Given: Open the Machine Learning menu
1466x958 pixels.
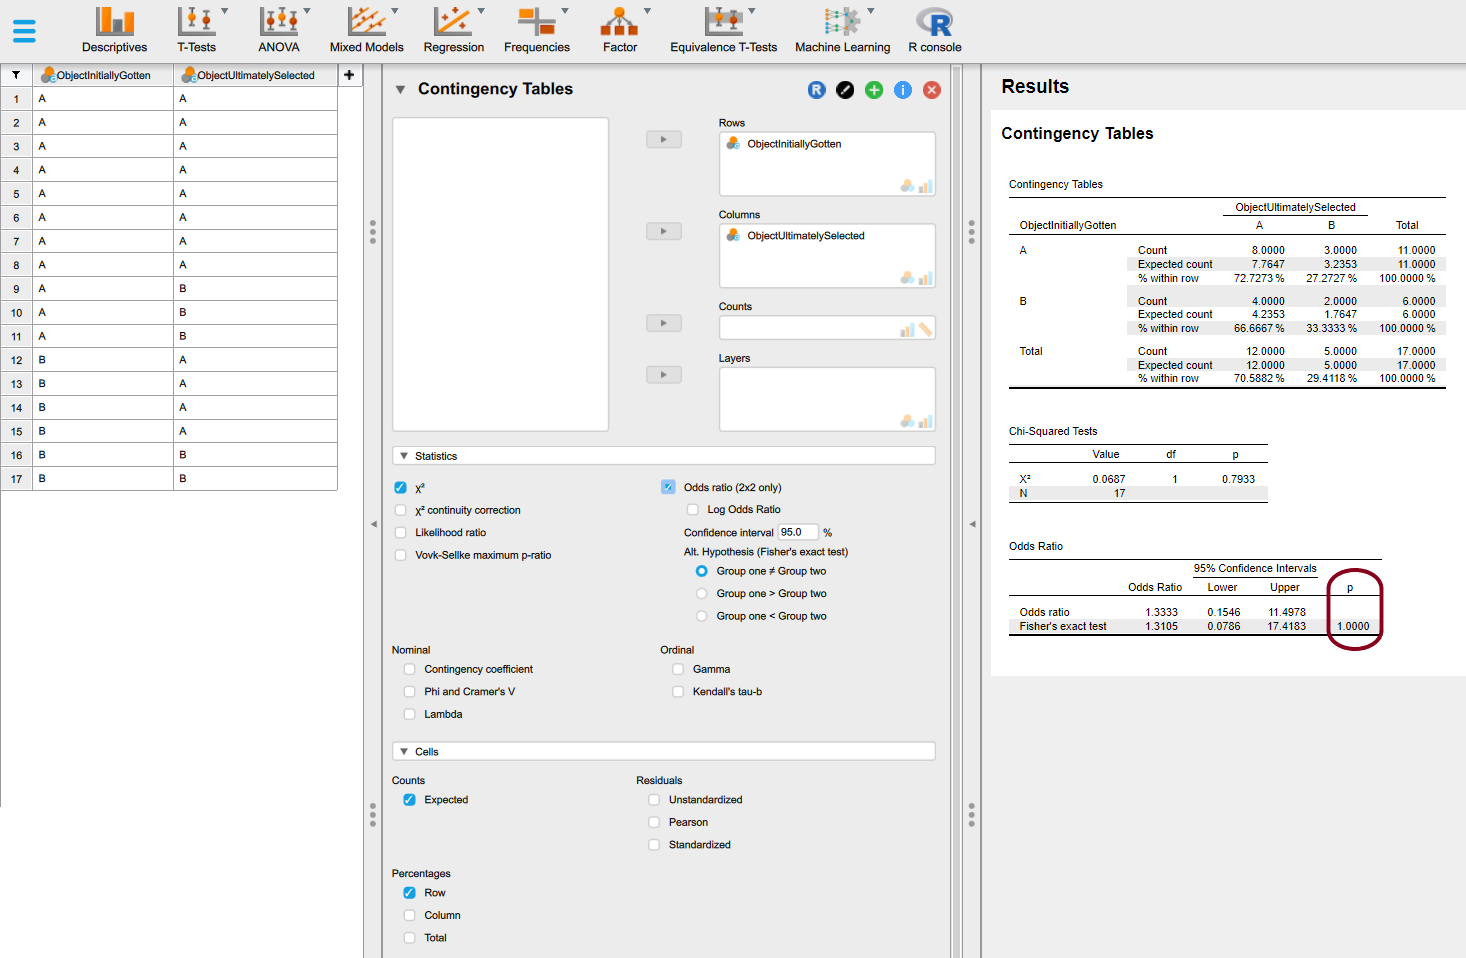Looking at the screenshot, I should (843, 30).
